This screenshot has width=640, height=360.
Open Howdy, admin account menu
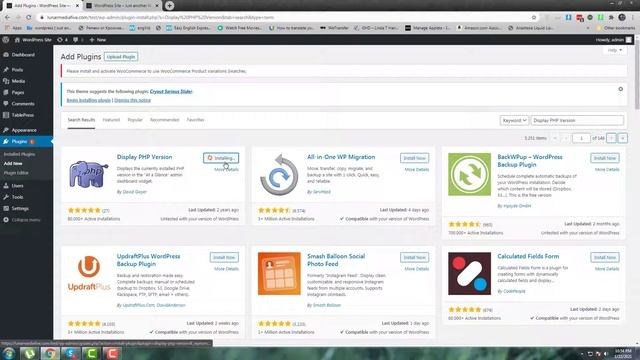coord(613,40)
